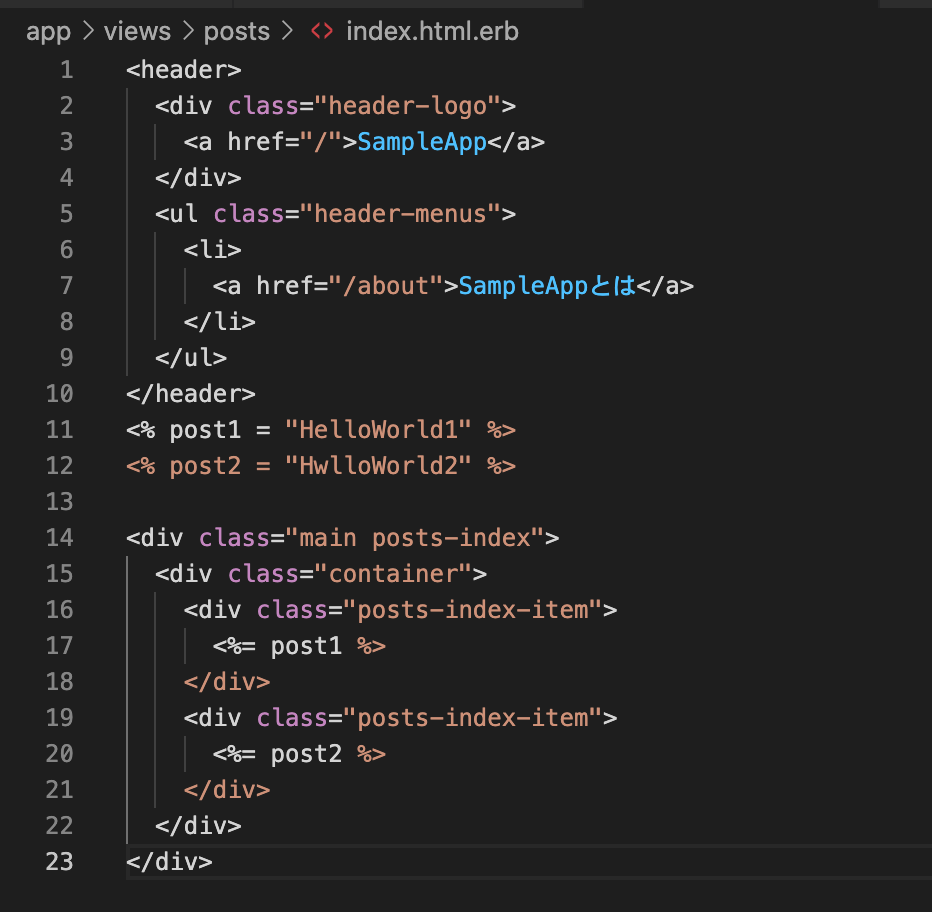The image size is (932, 912).
Task: Click the index.html.erb breadcrumb filename
Action: point(432,31)
